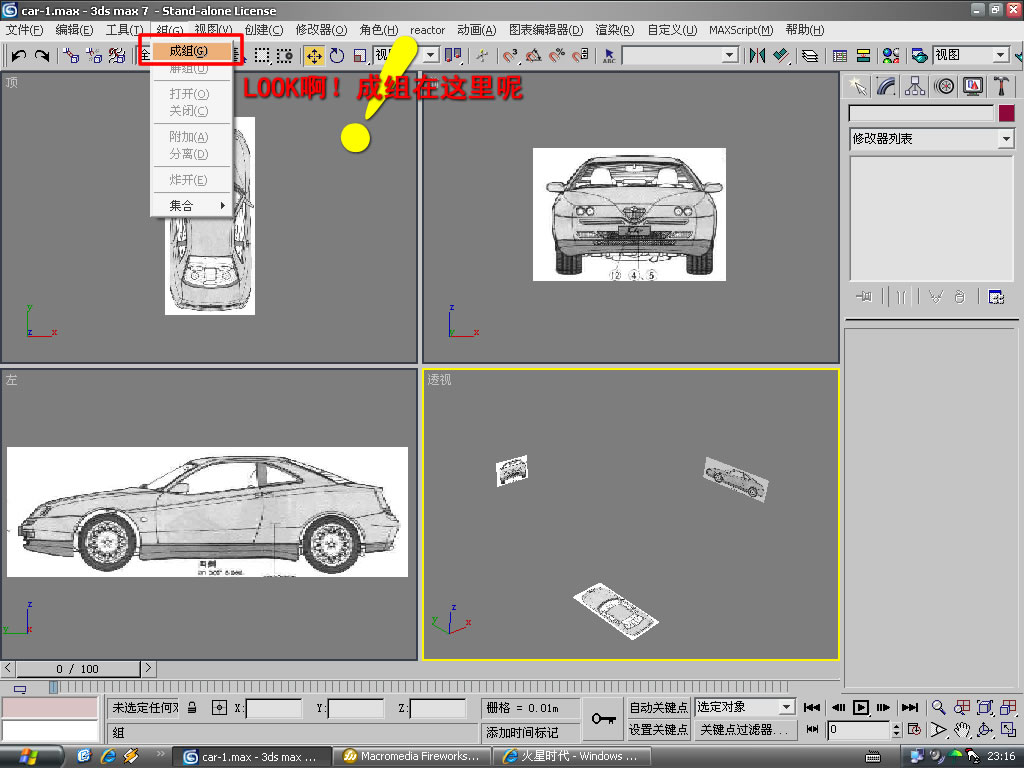Expand the reference coordinate system dropdown
This screenshot has width=1024, height=768.
tap(431, 56)
